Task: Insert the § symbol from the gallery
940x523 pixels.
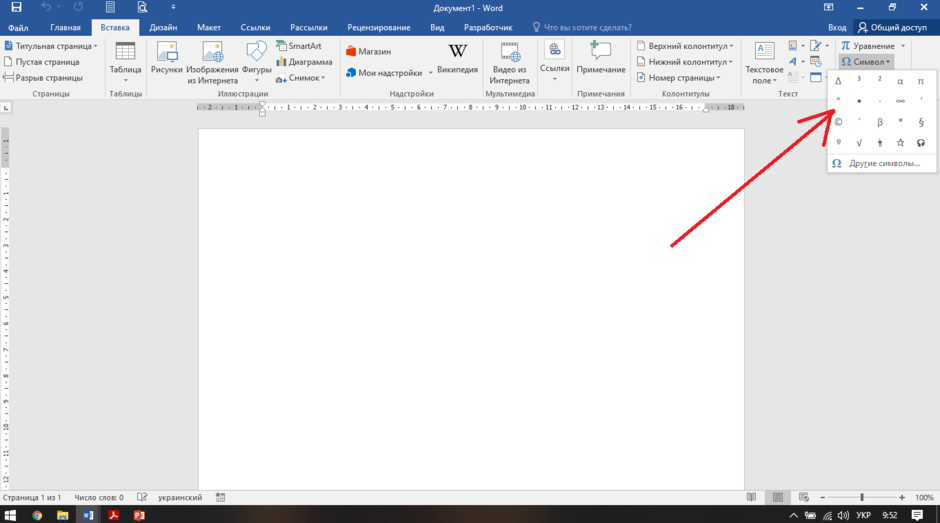Action: coord(921,122)
